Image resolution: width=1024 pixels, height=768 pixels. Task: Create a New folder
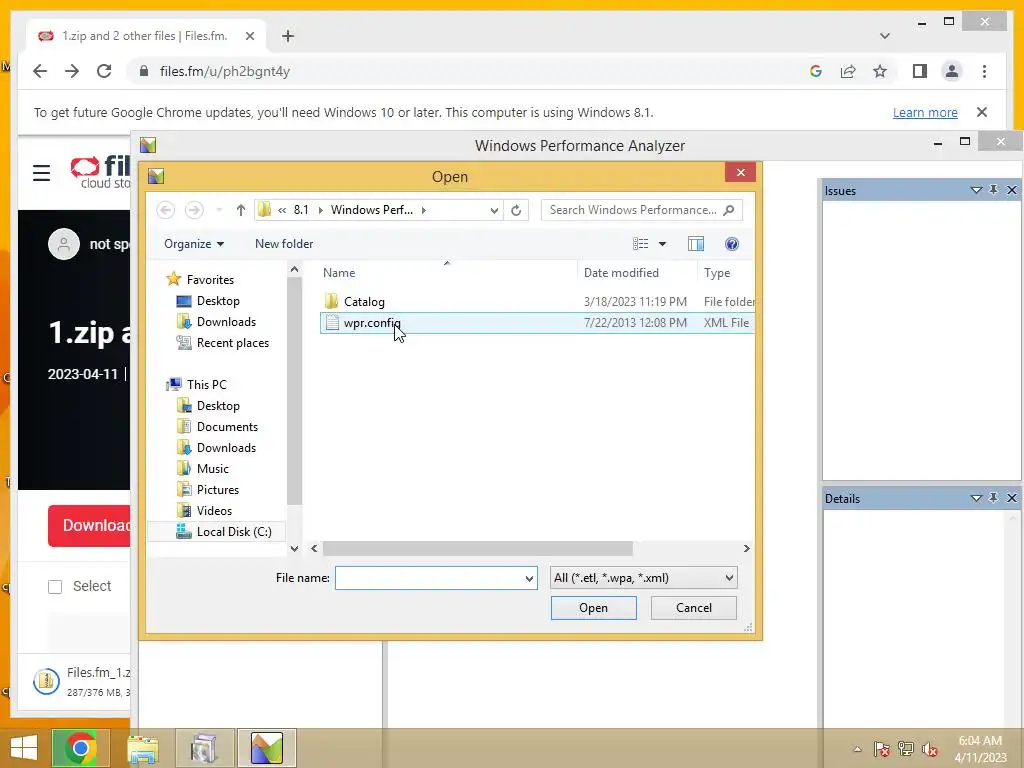click(x=284, y=244)
